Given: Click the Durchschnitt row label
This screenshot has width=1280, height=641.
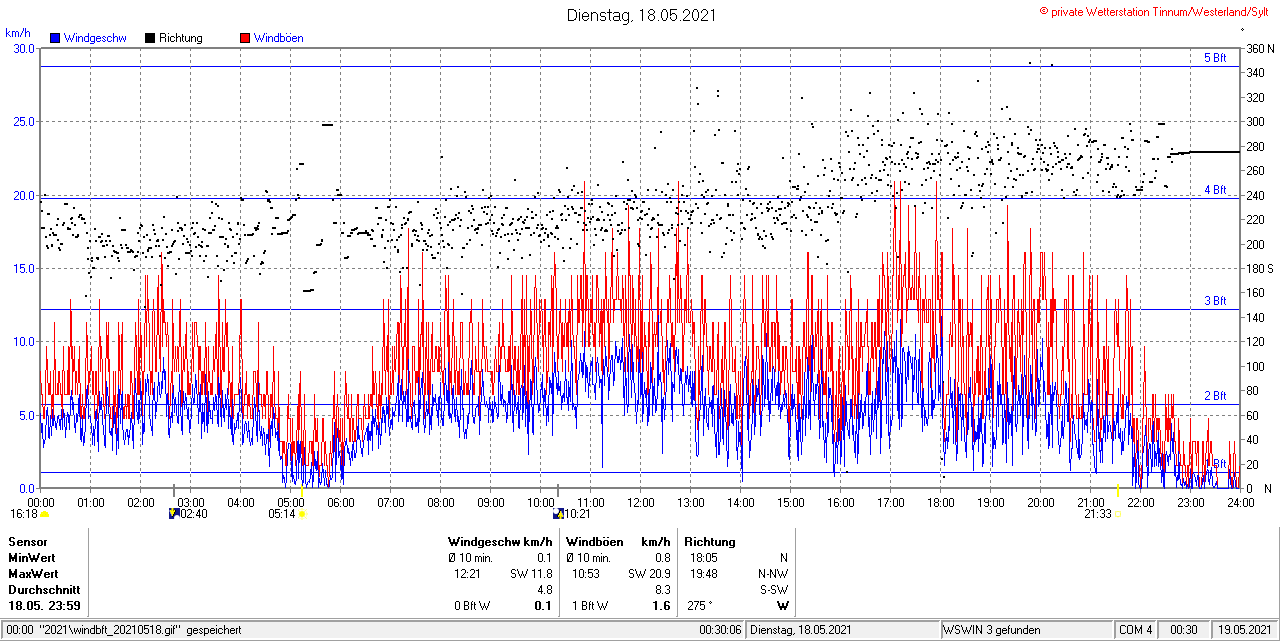Looking at the screenshot, I should coord(44,590).
